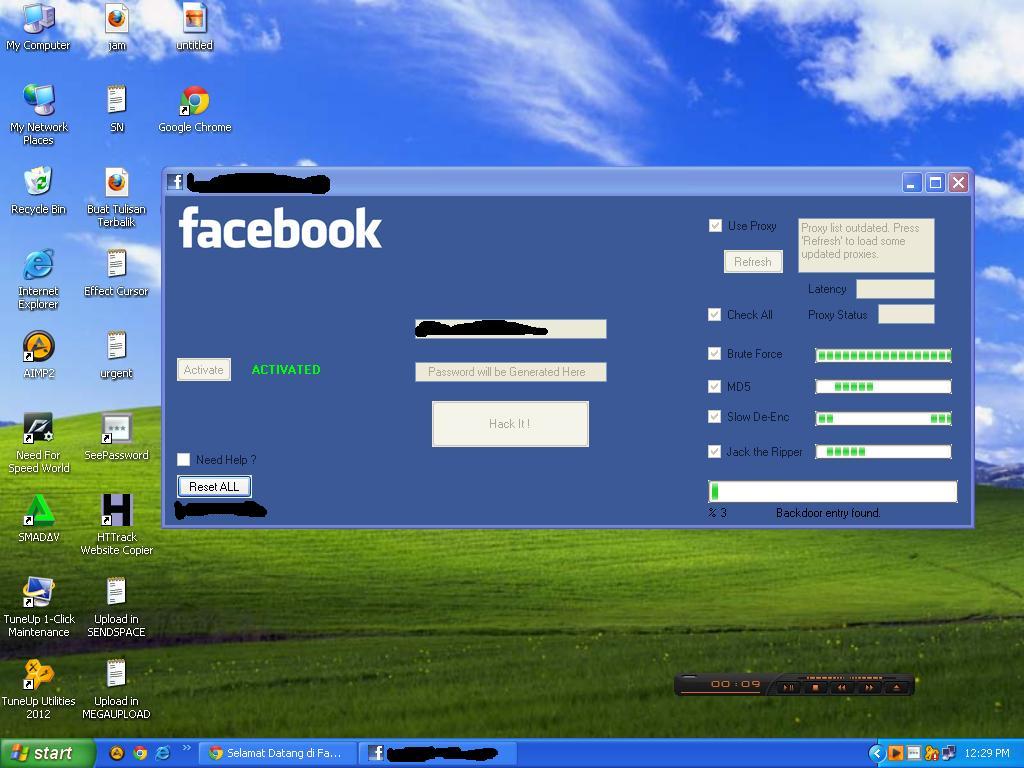Click rewind on the mini player
Screen dimensions: 1024x768
[x=842, y=687]
